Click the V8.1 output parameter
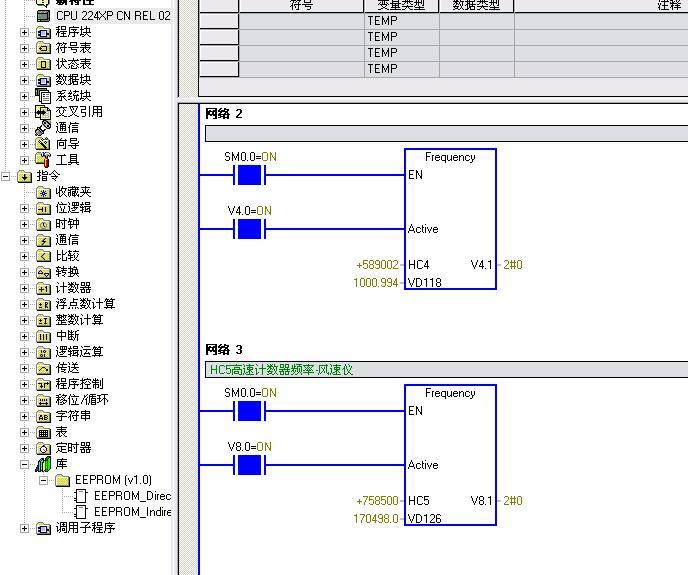 481,501
